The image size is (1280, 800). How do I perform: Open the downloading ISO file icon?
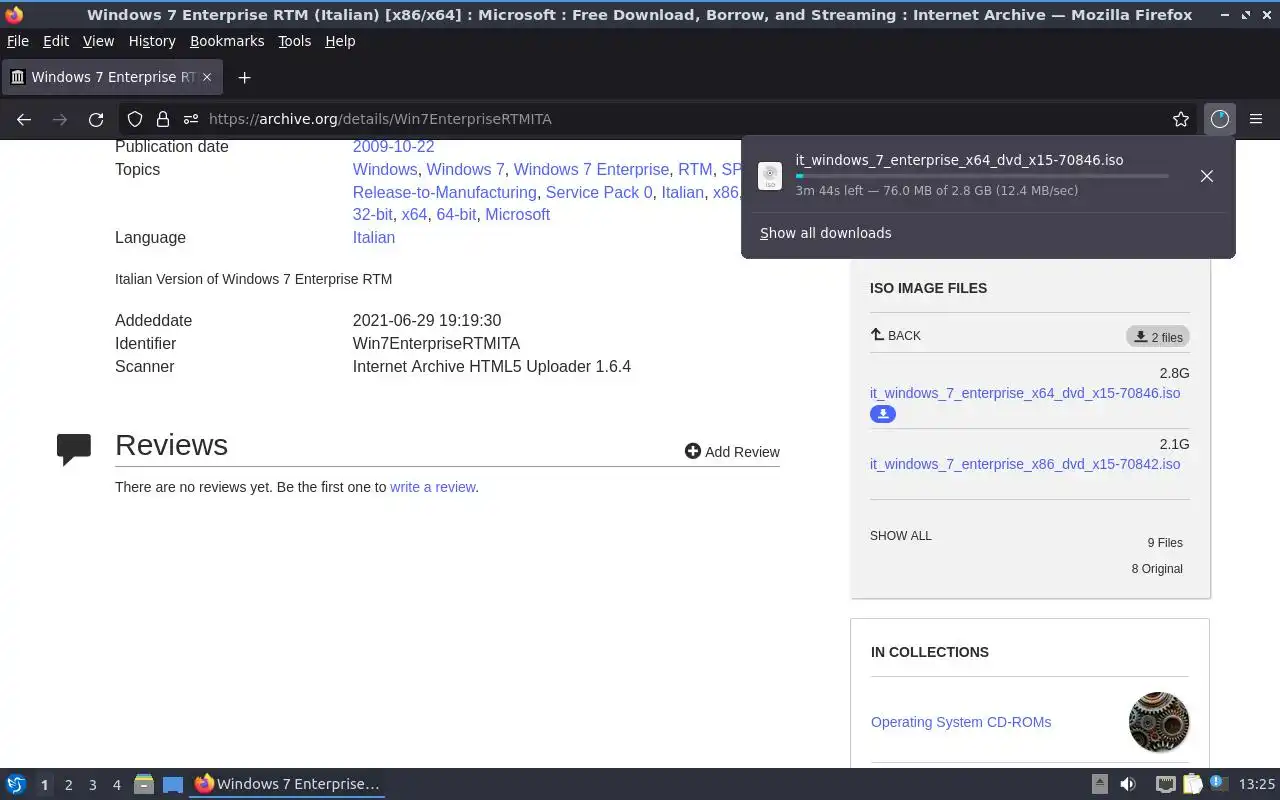(770, 176)
